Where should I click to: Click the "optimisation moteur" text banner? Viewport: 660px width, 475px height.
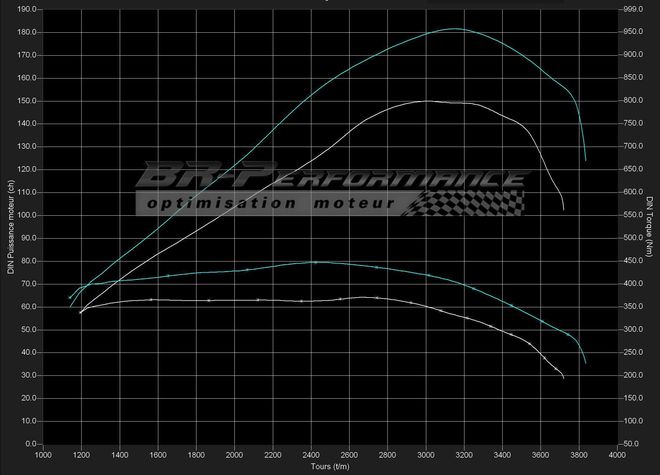click(268, 203)
